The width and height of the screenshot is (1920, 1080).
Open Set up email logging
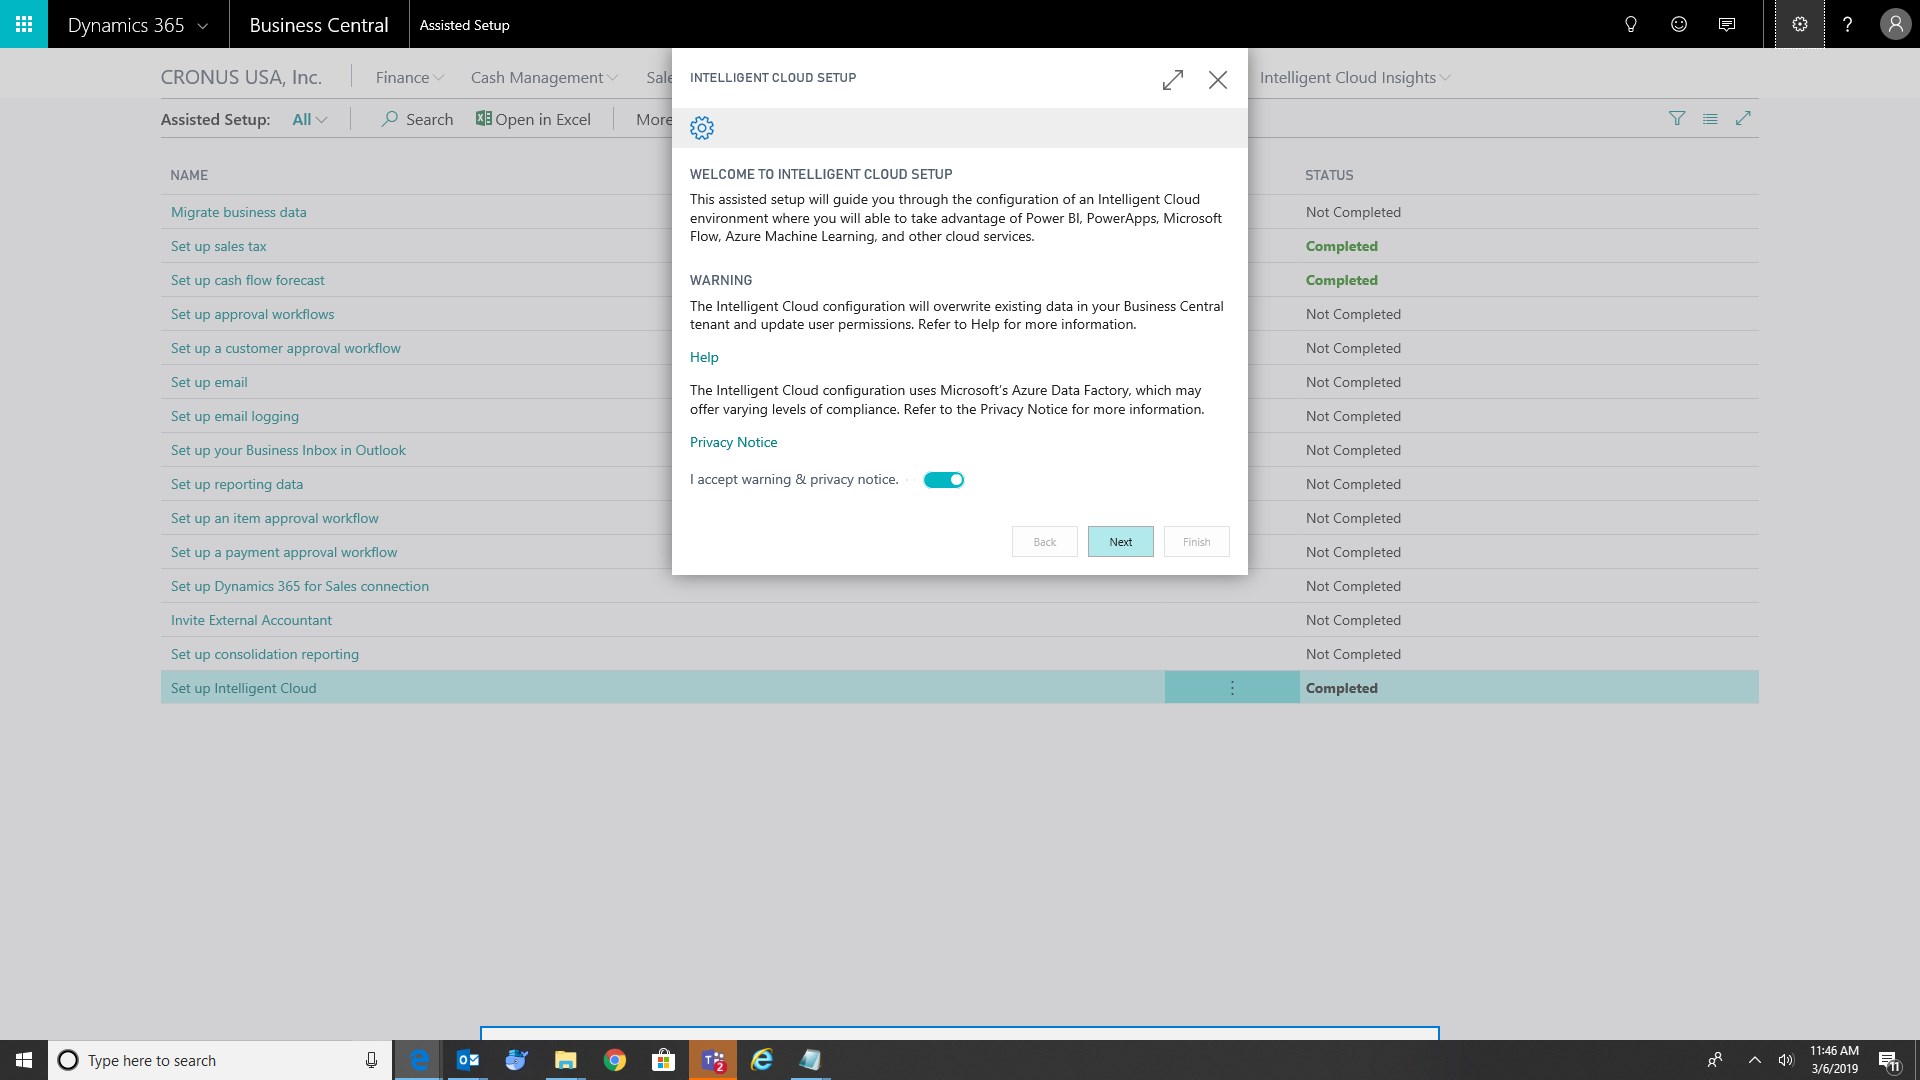(234, 416)
